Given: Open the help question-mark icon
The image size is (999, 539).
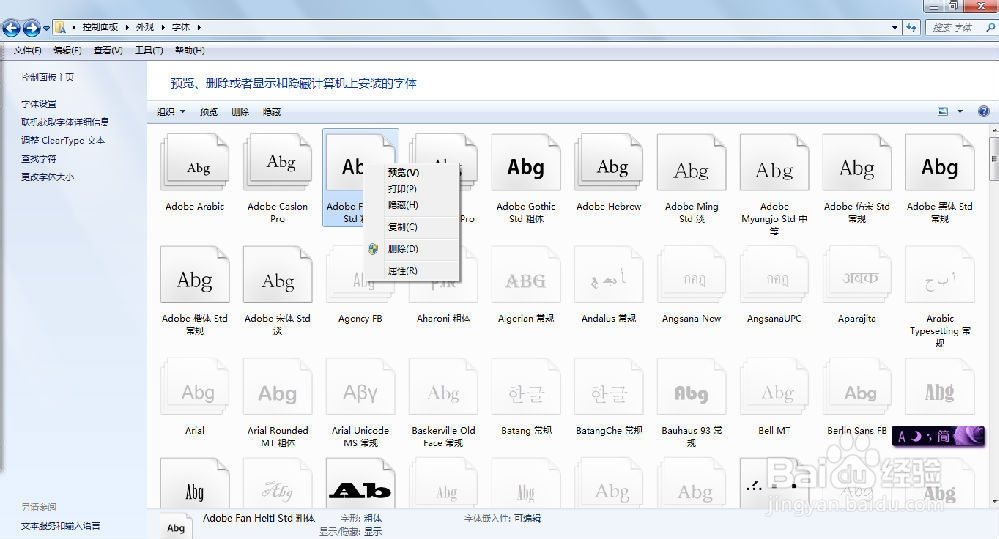Looking at the screenshot, I should 984,111.
